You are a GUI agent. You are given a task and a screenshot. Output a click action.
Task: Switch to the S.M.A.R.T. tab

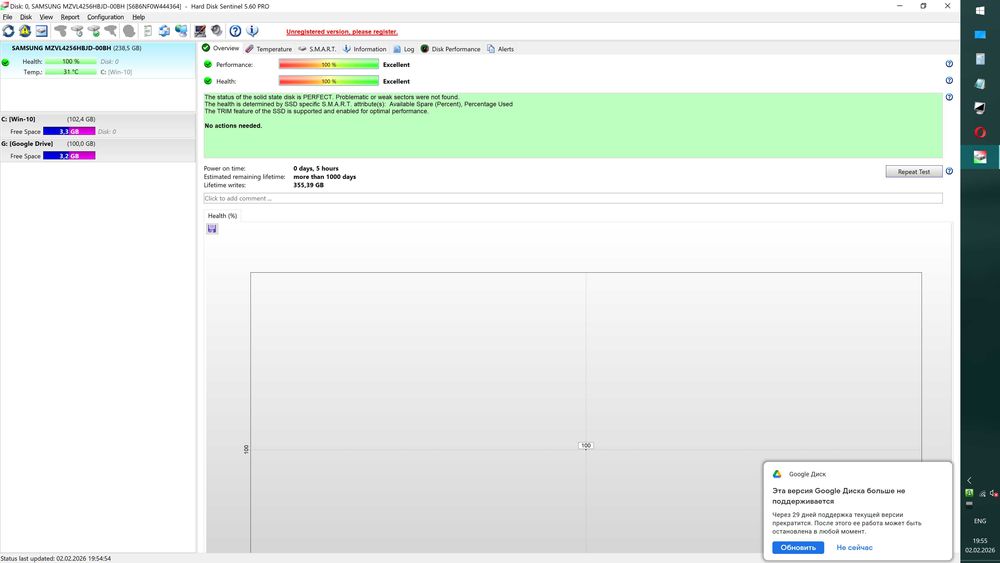[317, 49]
